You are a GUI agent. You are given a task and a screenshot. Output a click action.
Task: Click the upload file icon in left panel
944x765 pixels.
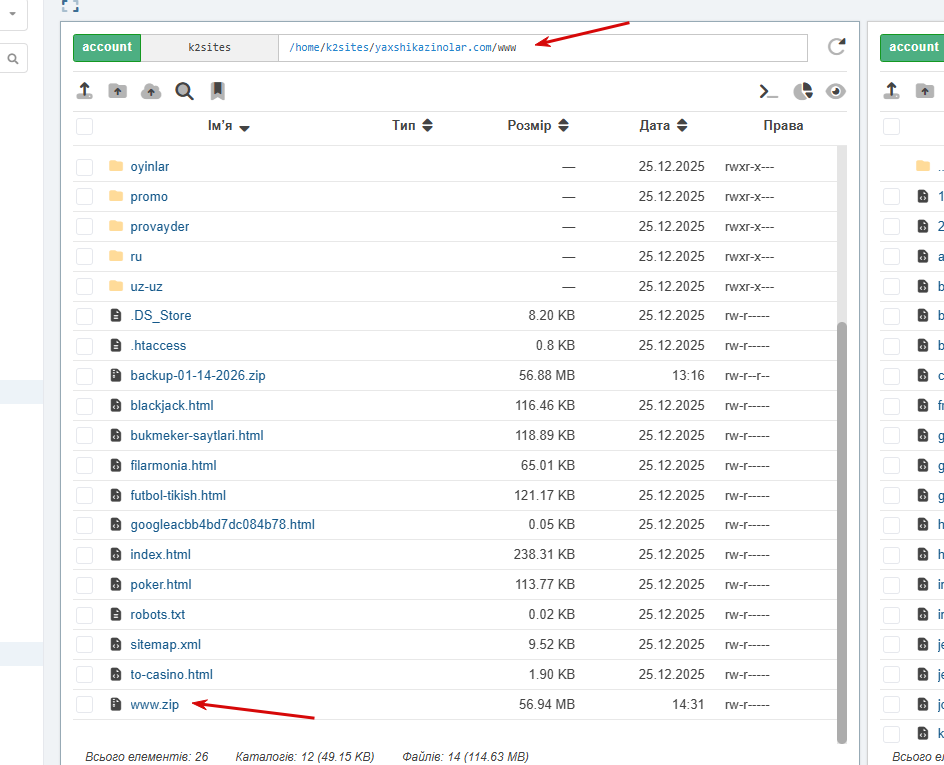85,91
